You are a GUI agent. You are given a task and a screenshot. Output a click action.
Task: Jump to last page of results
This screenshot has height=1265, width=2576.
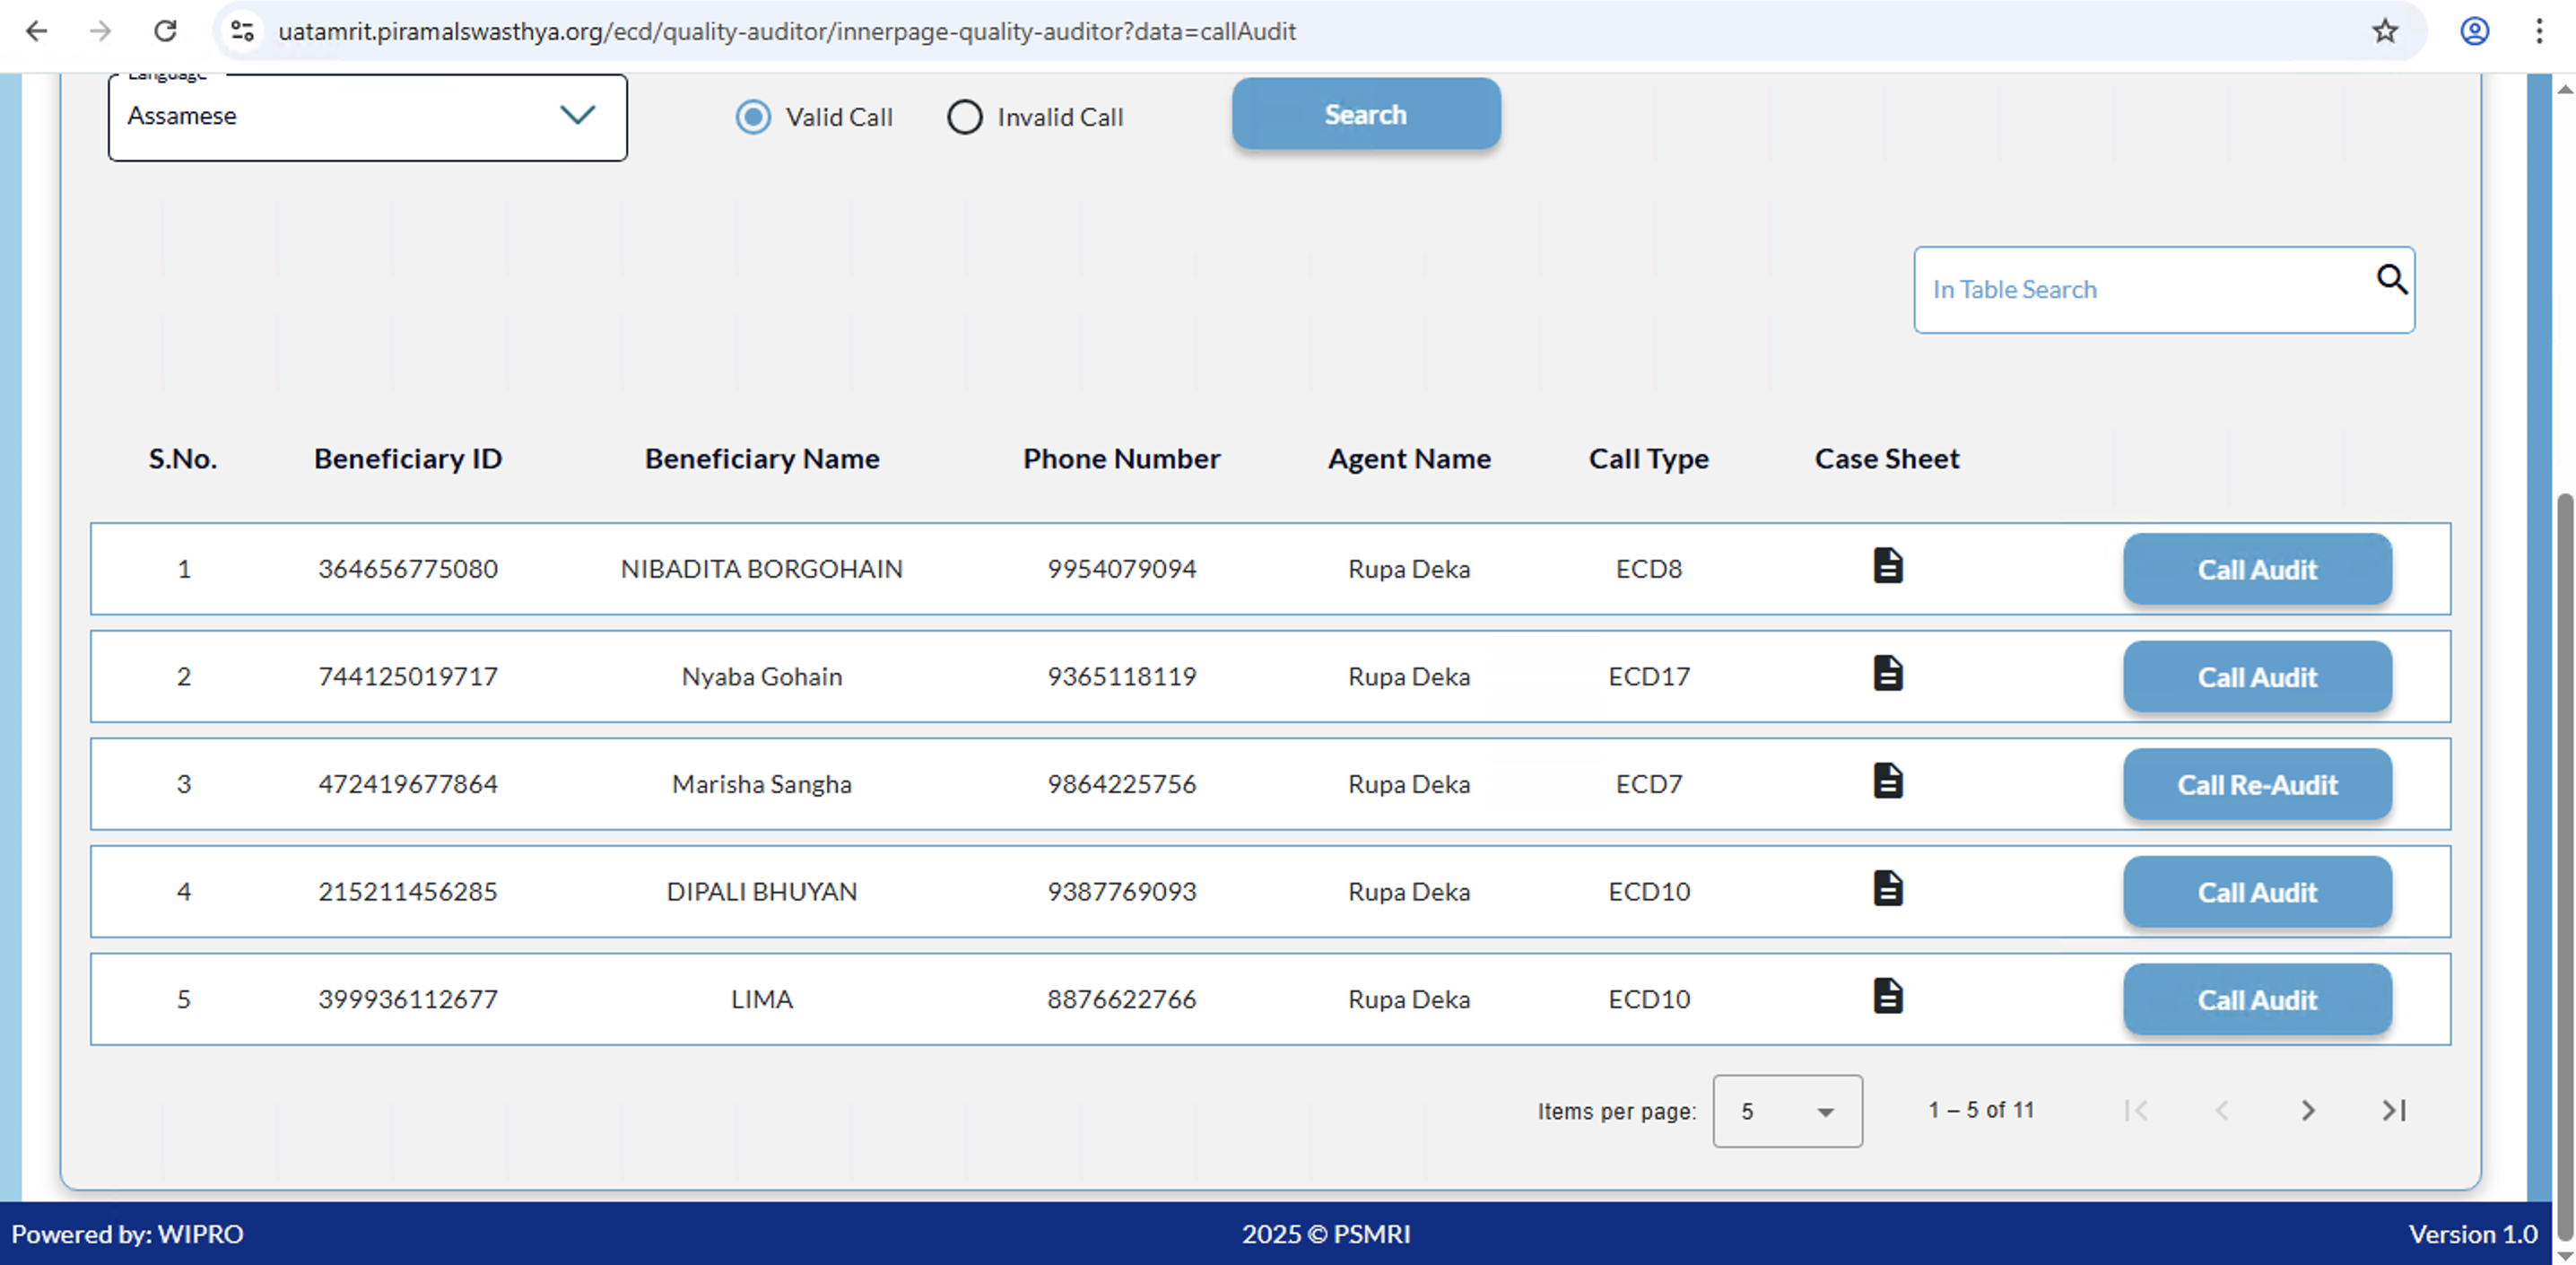tap(2393, 1110)
